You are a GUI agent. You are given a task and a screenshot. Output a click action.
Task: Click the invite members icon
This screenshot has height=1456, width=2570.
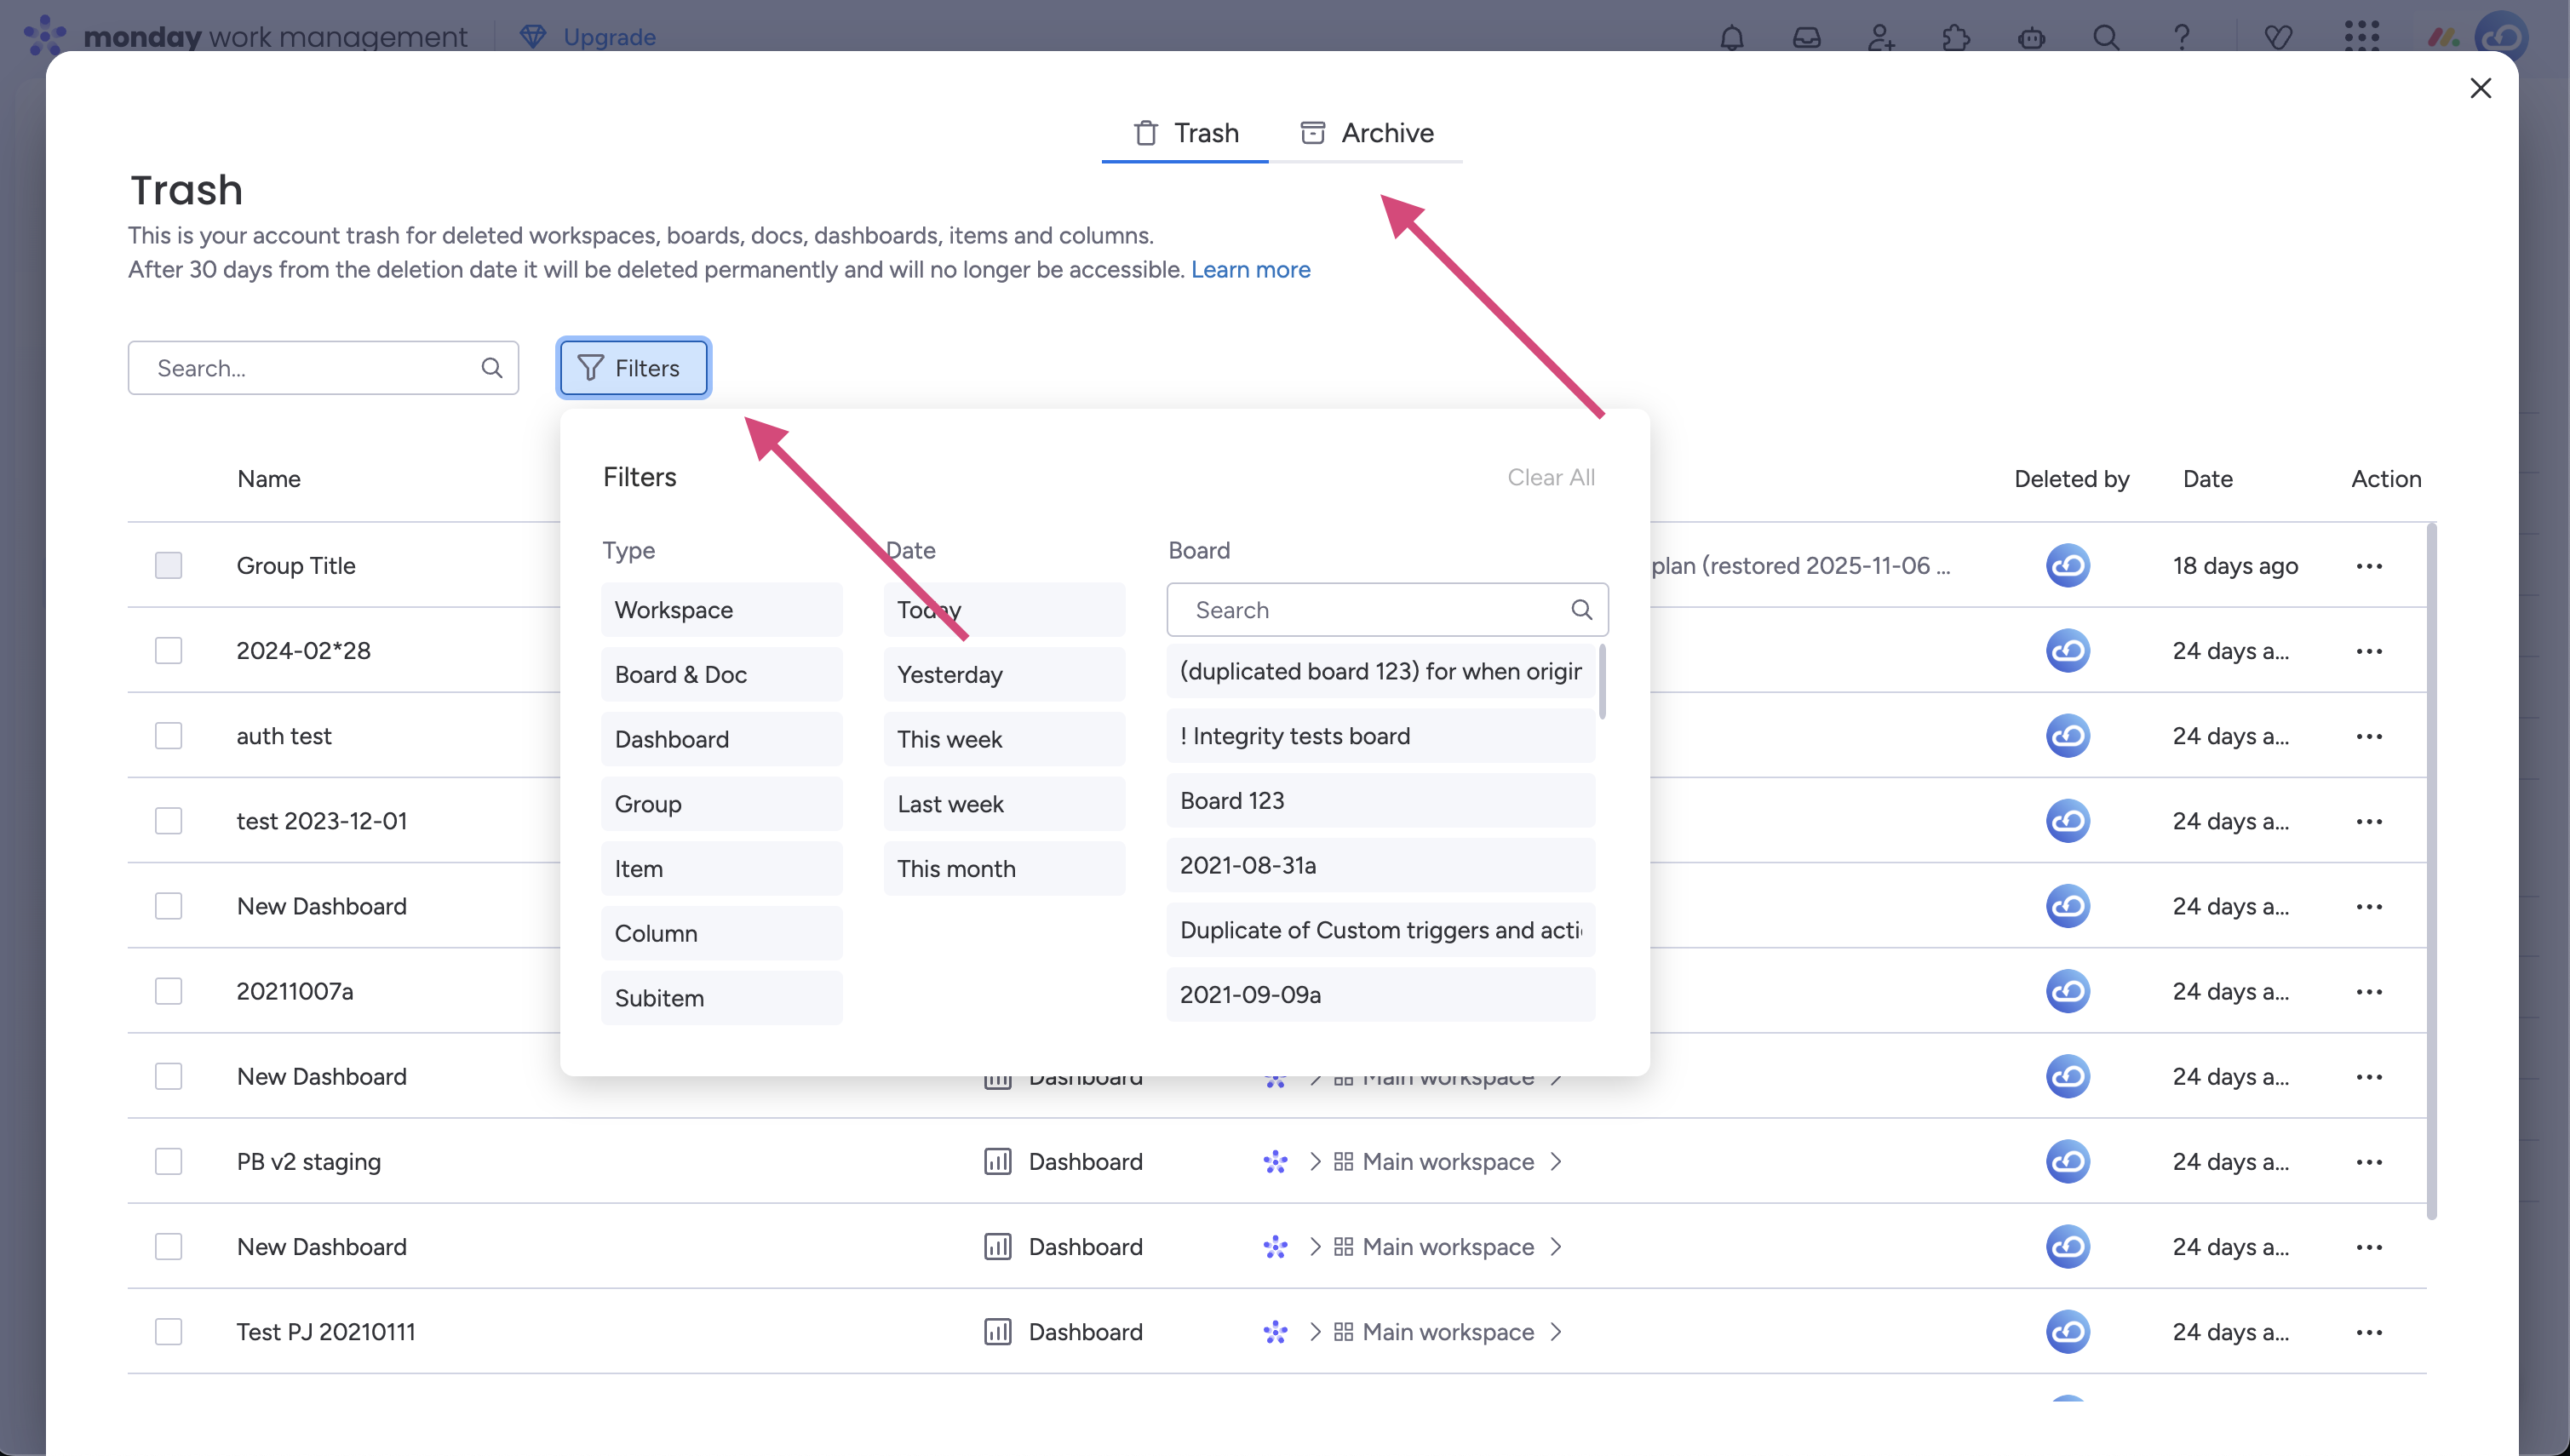click(x=1881, y=38)
